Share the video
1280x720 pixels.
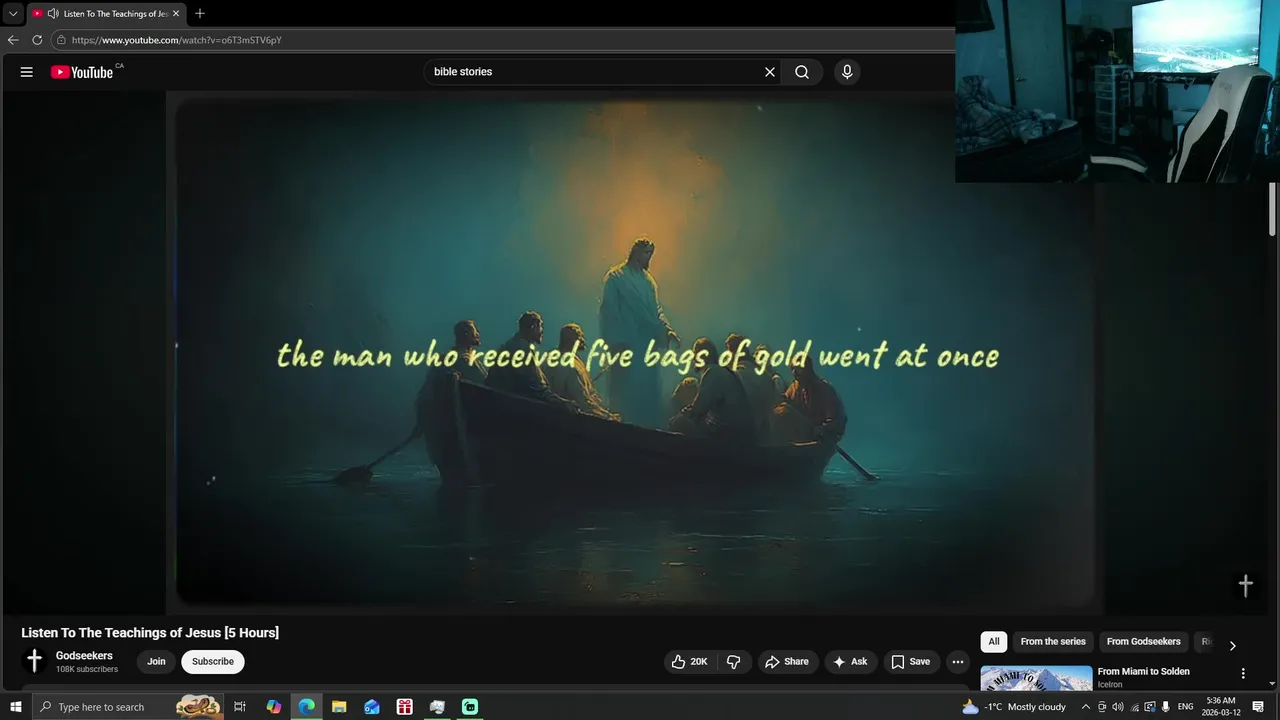click(787, 662)
